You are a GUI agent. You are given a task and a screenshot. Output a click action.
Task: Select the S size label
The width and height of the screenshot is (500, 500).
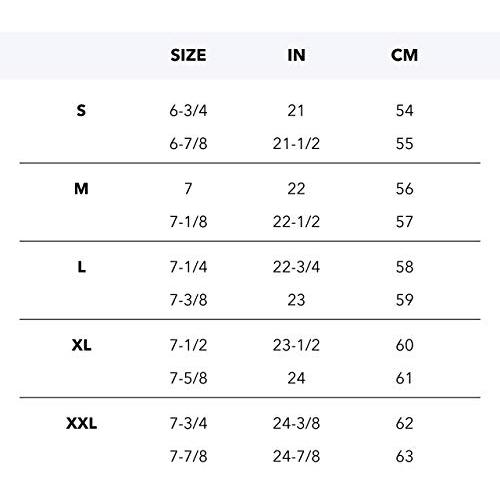pos(81,110)
